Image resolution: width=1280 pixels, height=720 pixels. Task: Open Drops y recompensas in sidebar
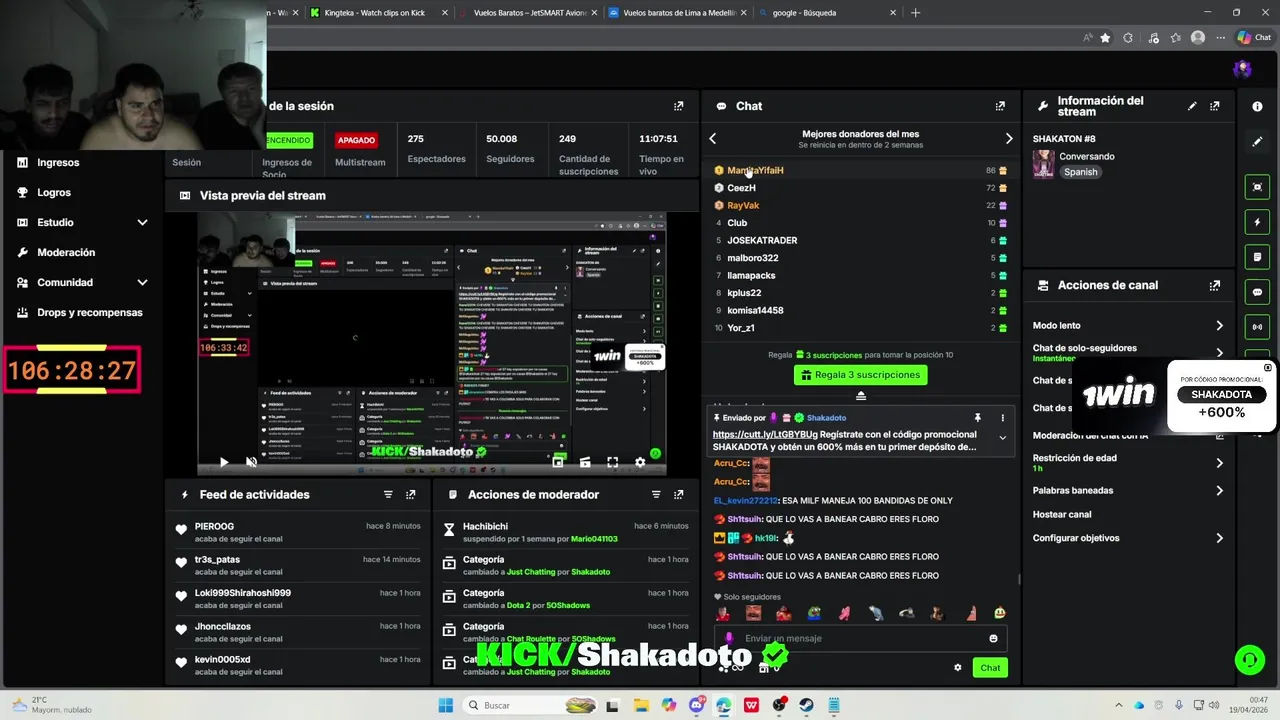coord(90,312)
